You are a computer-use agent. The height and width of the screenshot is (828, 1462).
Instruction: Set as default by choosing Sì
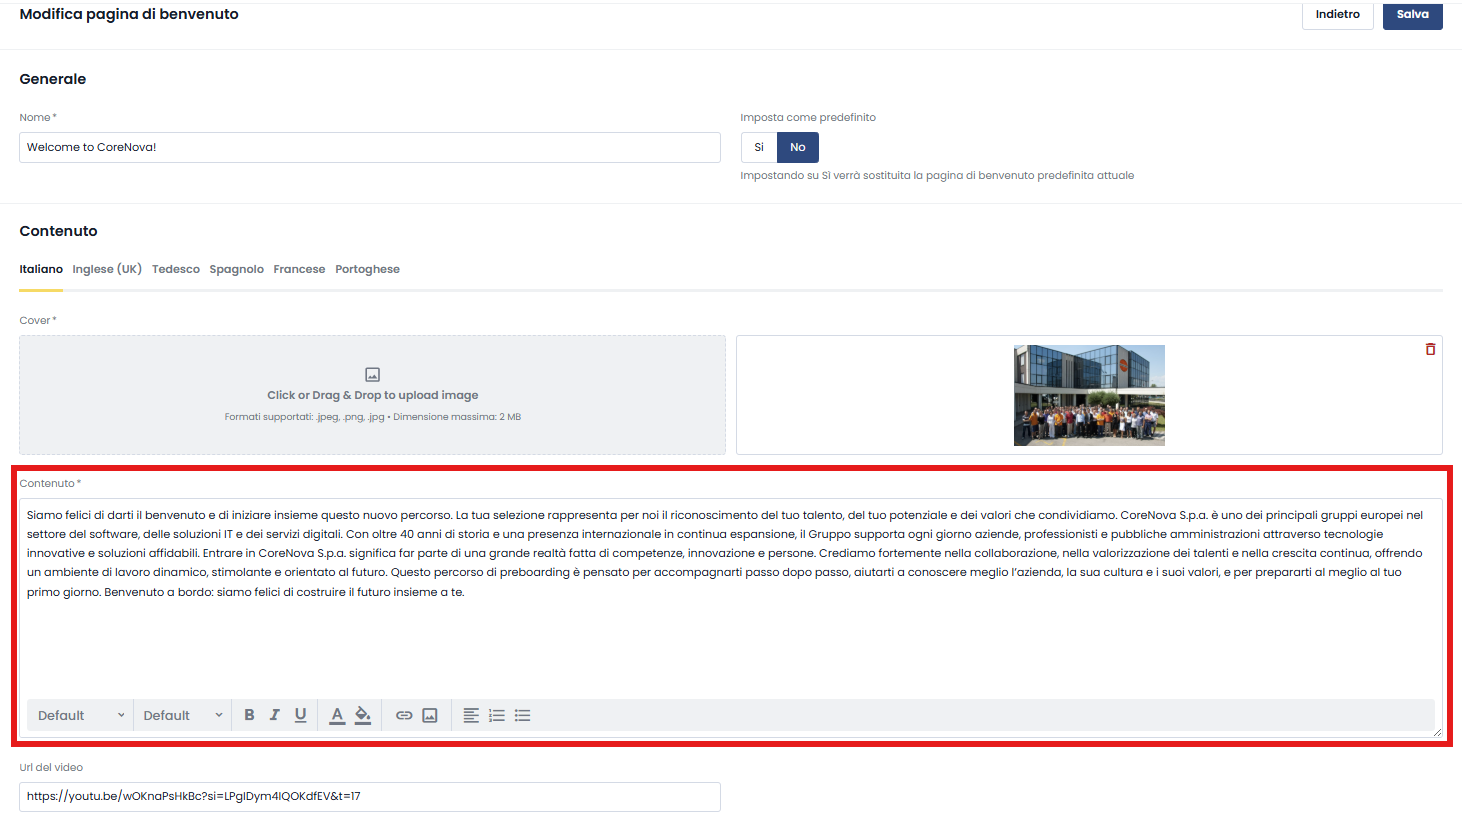tap(759, 147)
